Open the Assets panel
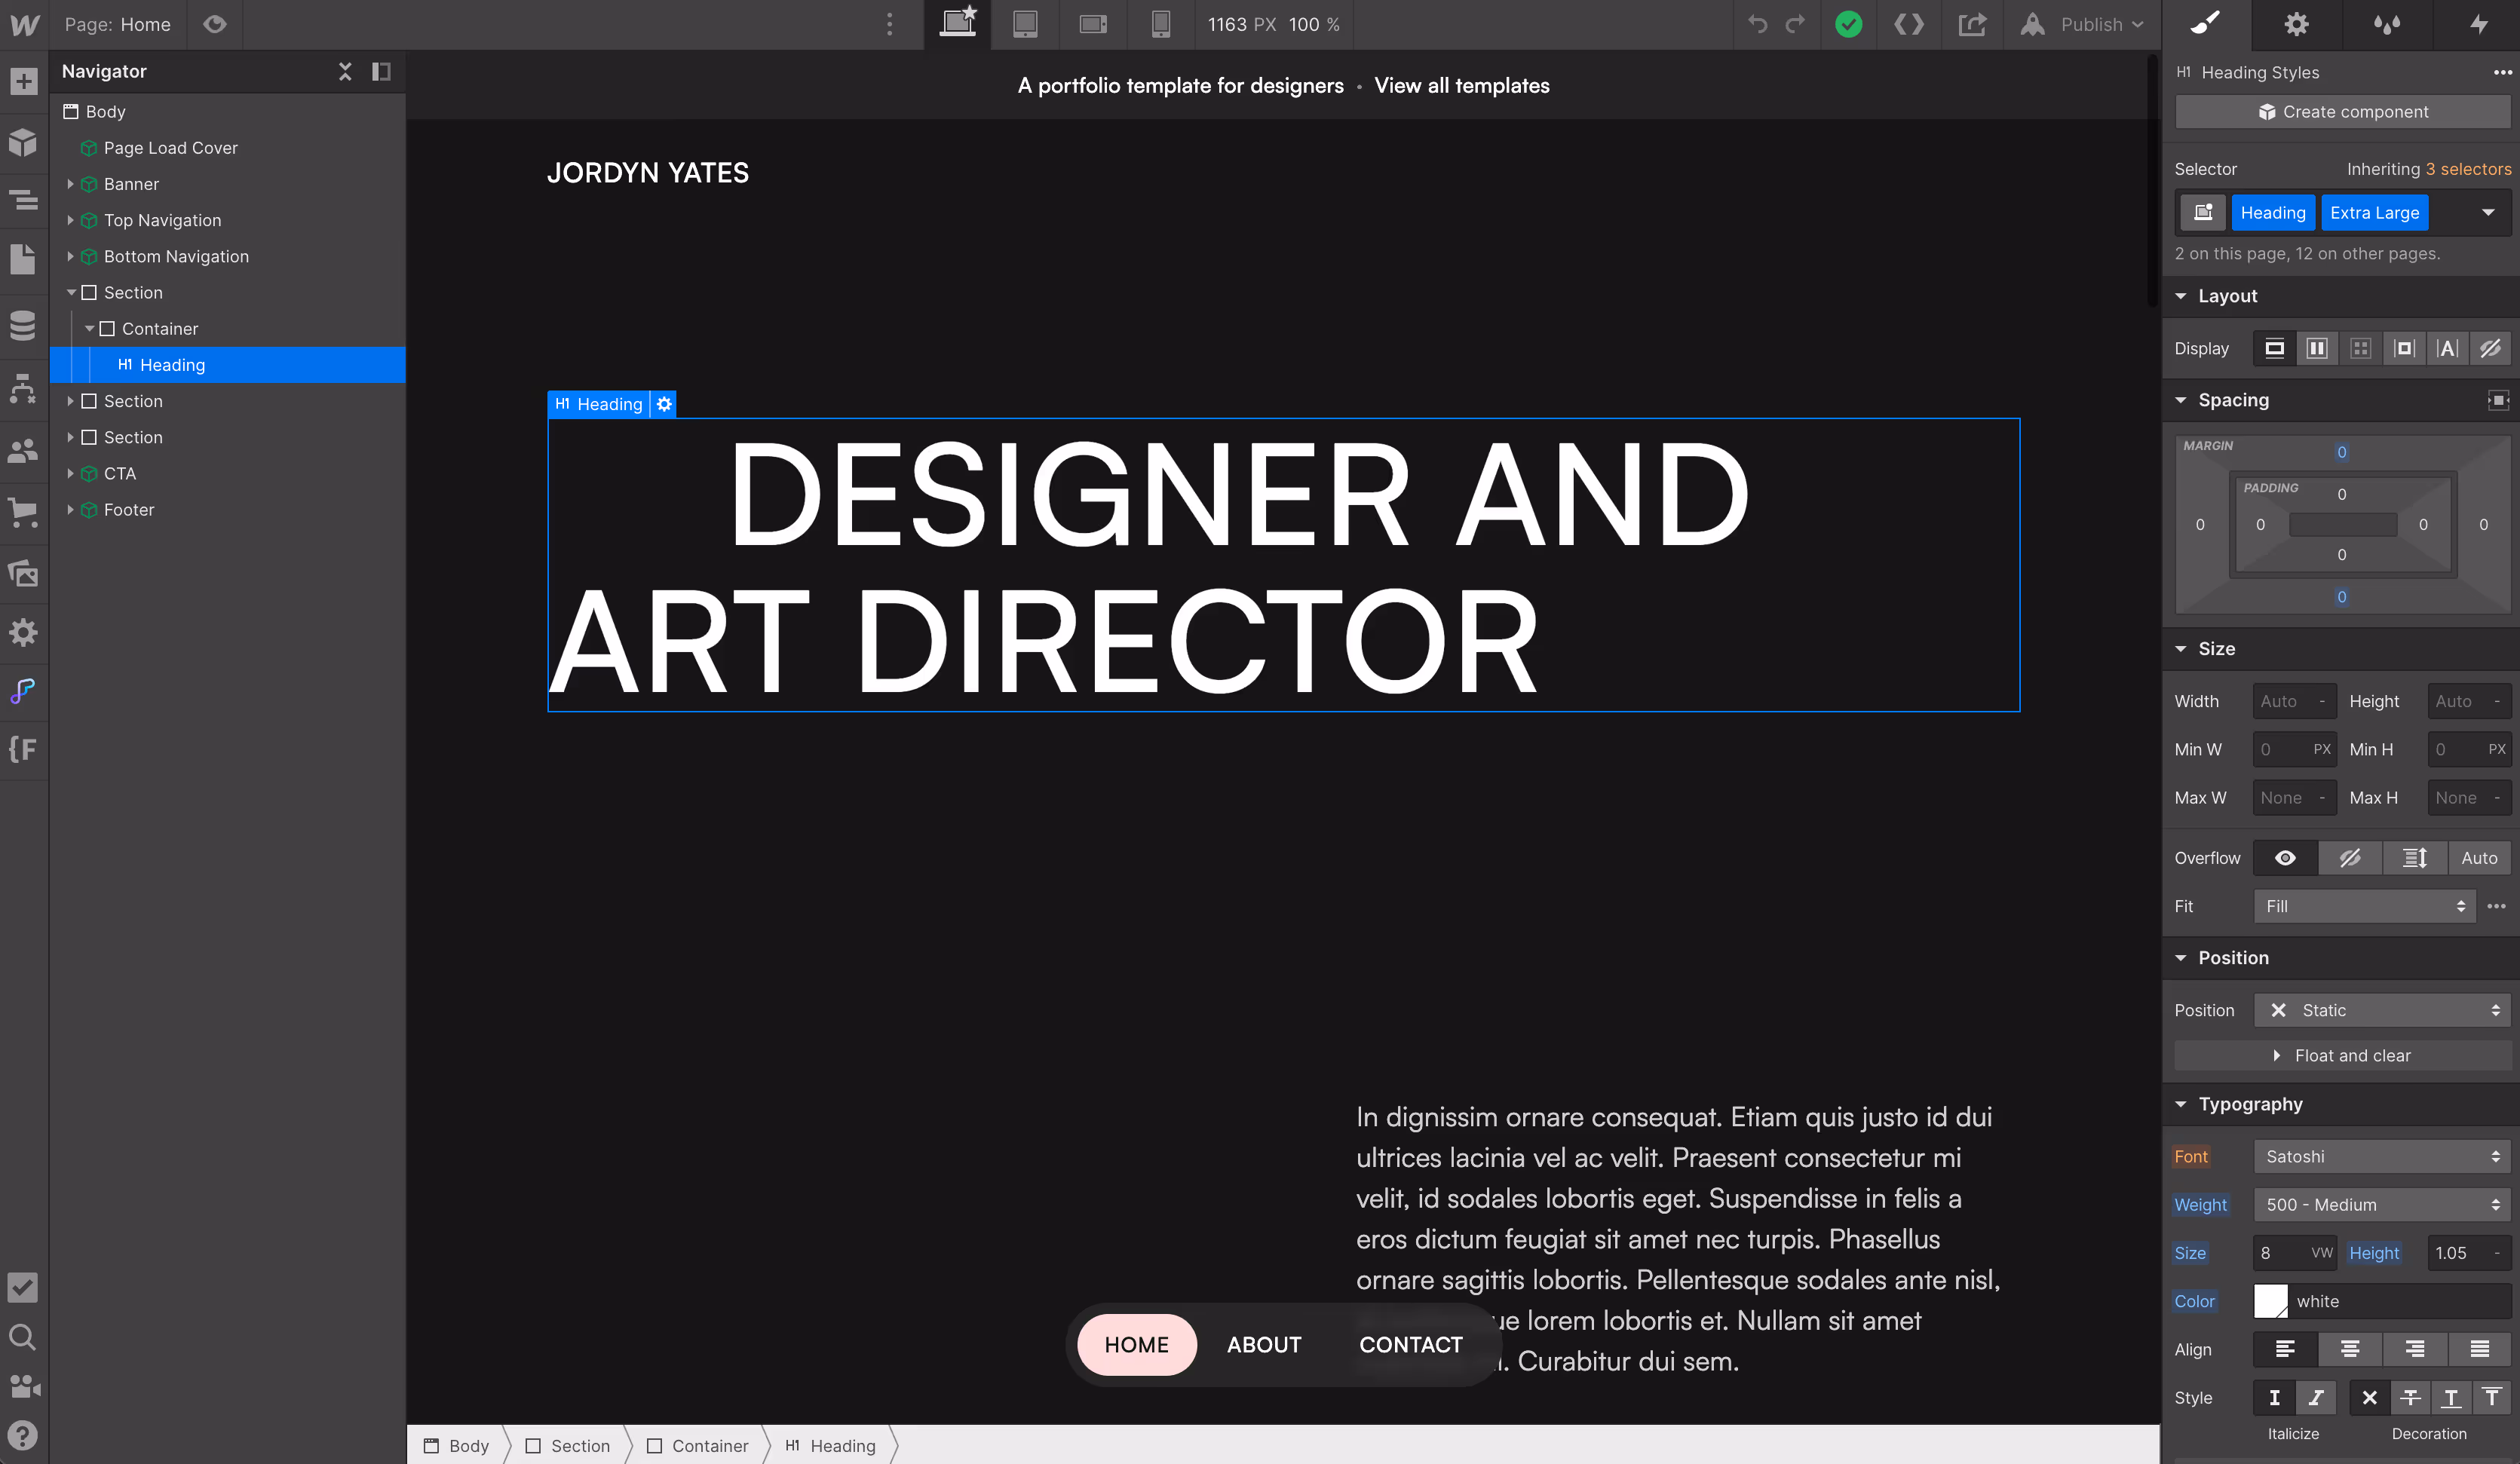 pos(24,573)
